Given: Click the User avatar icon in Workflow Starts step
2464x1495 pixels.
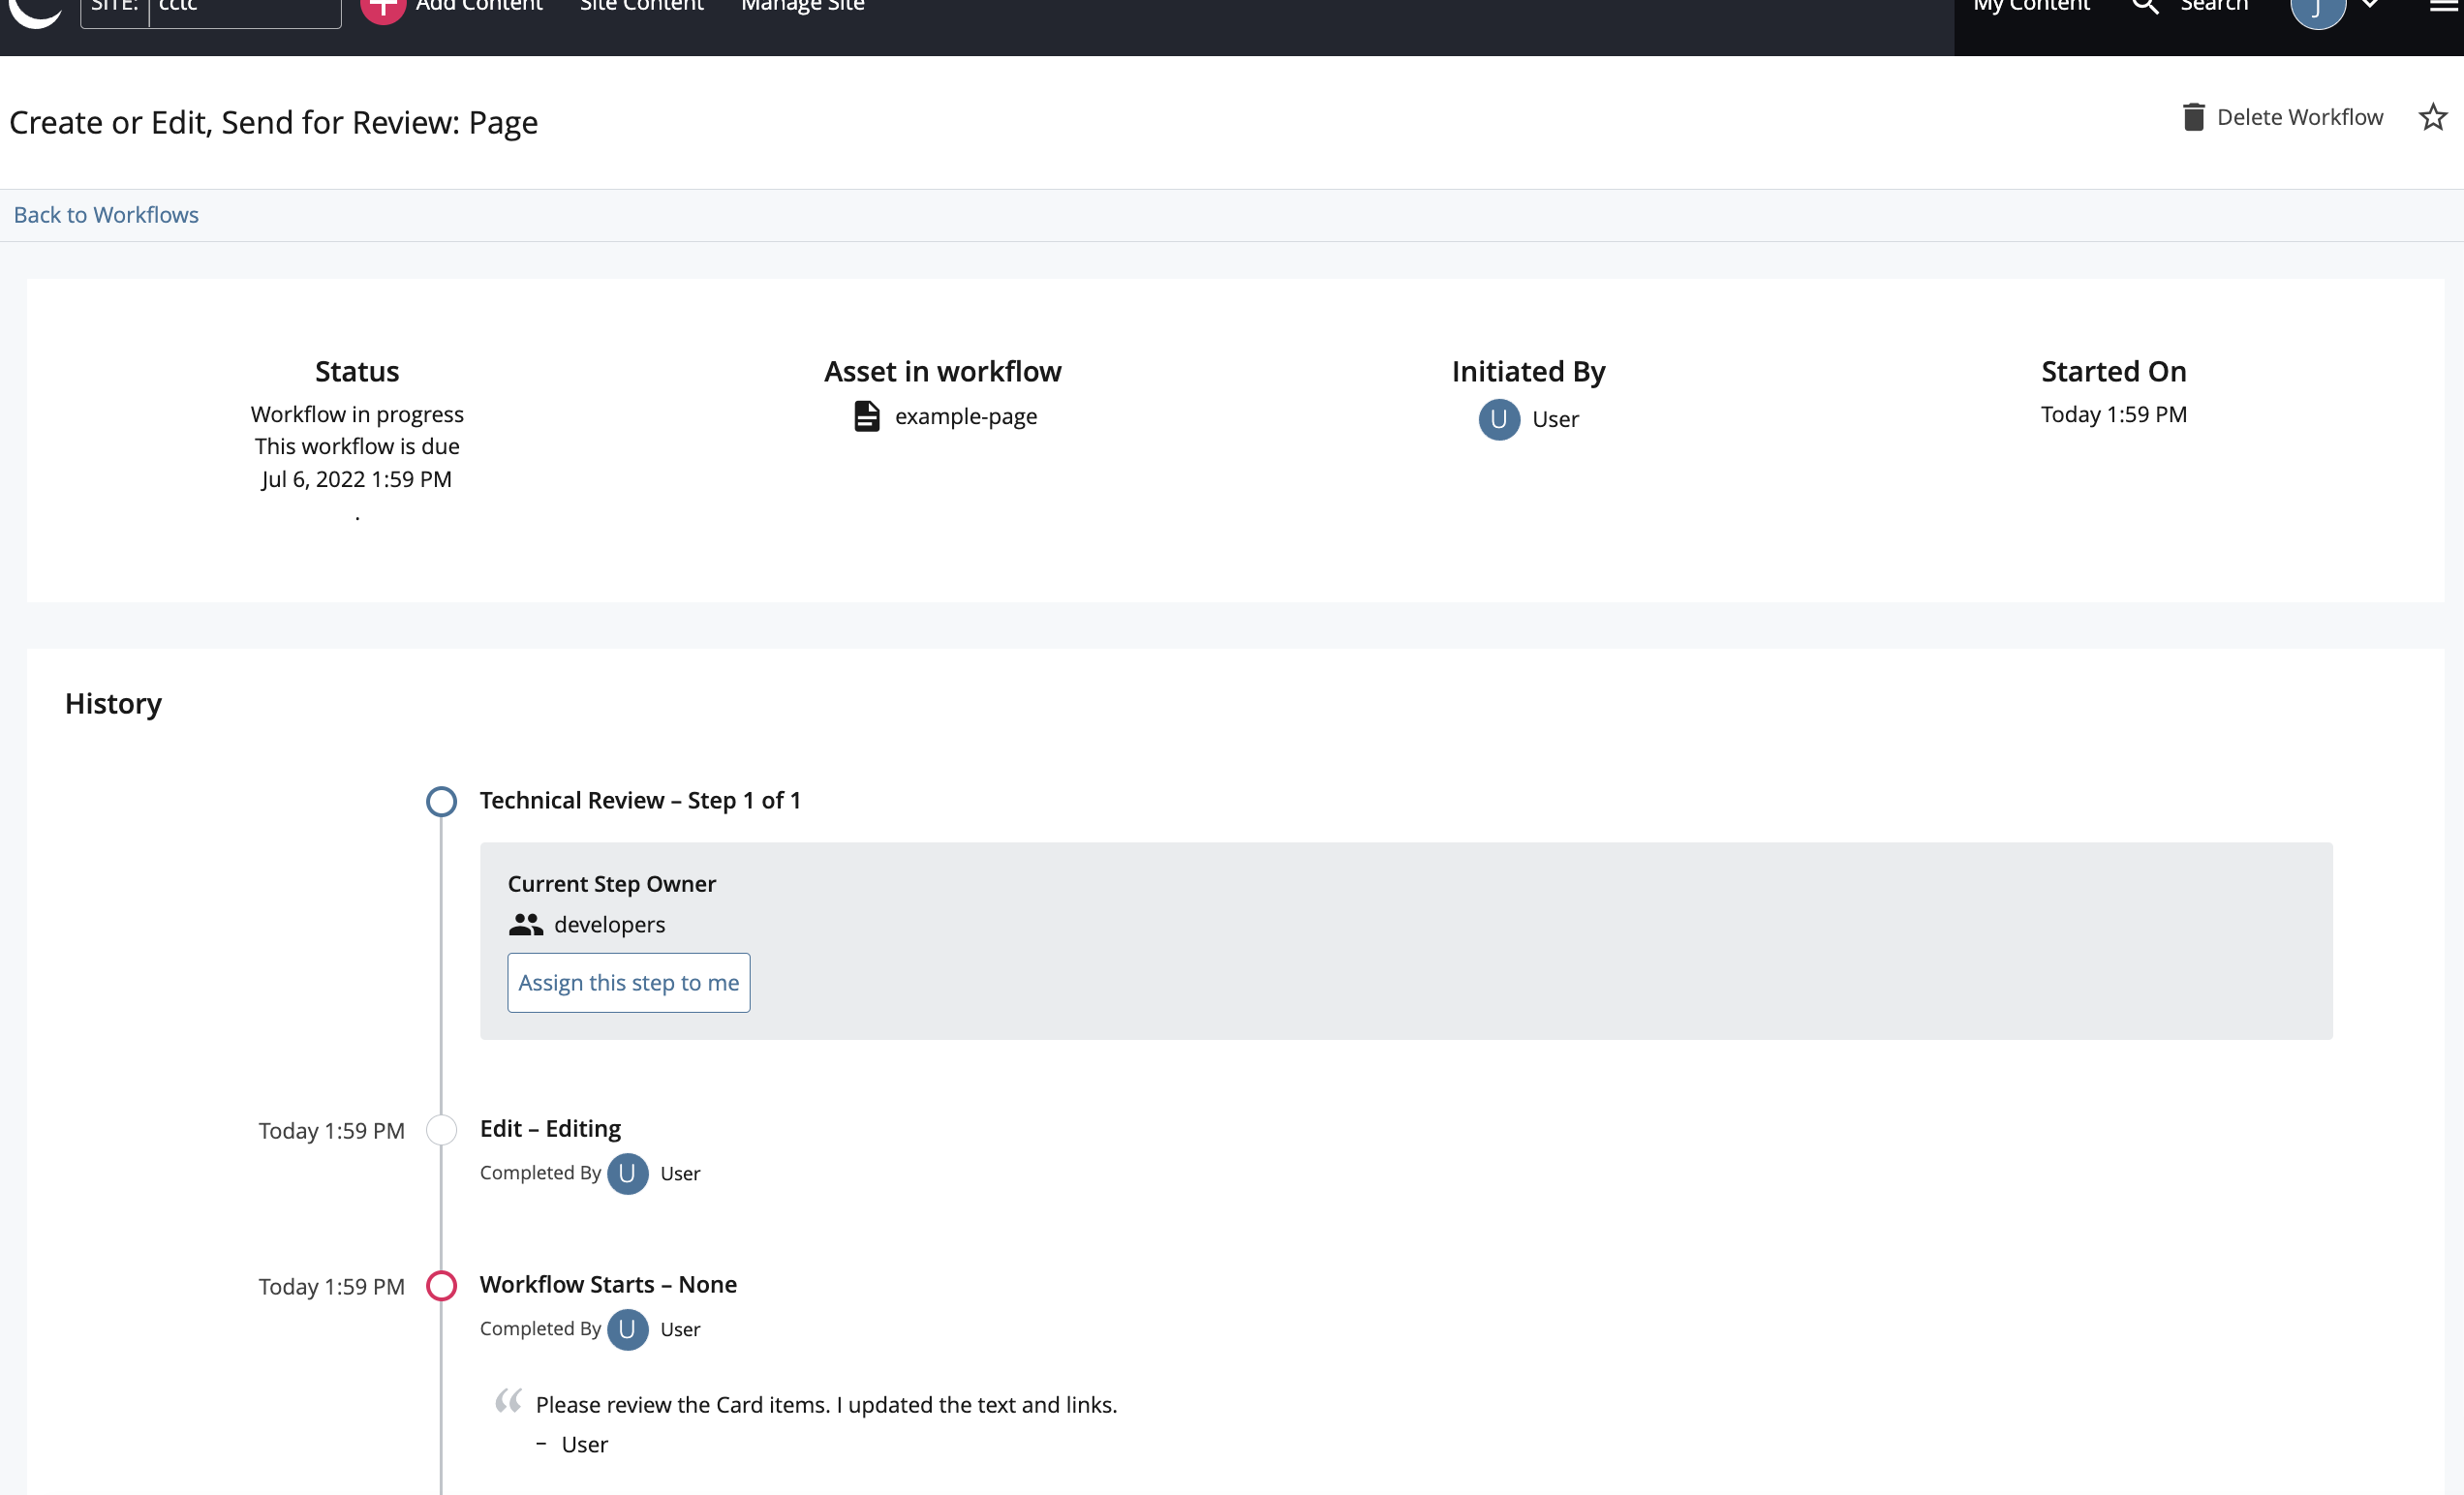Looking at the screenshot, I should tap(629, 1327).
